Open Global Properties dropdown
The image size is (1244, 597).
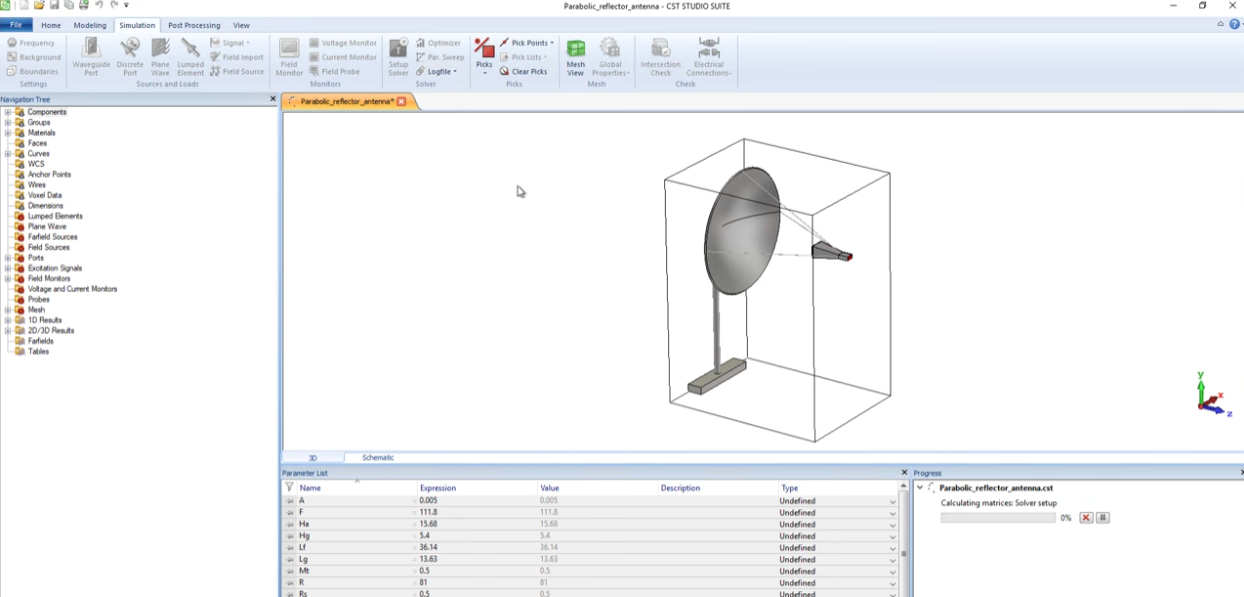[610, 57]
